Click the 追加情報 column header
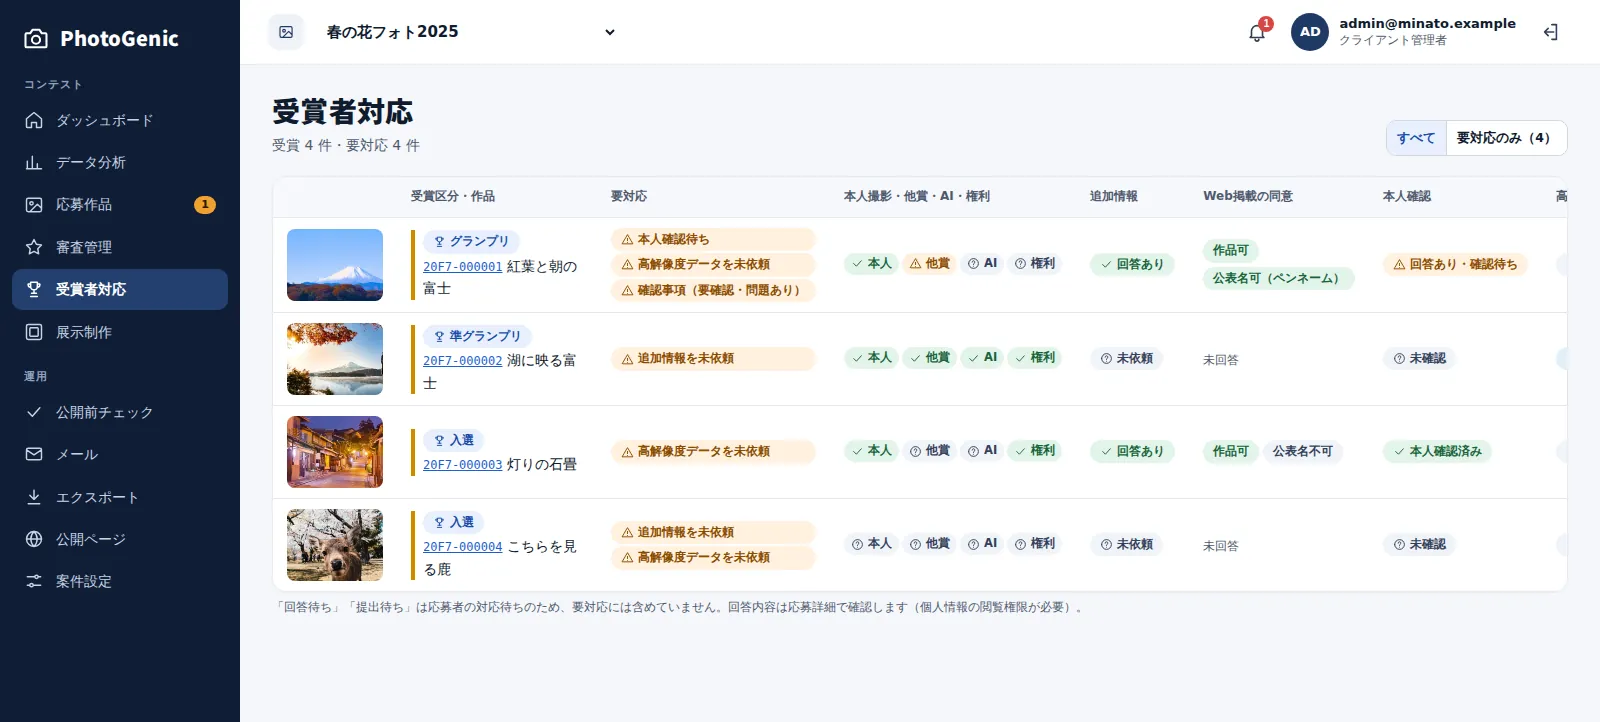Screen dimensions: 1600x722 click(1114, 196)
